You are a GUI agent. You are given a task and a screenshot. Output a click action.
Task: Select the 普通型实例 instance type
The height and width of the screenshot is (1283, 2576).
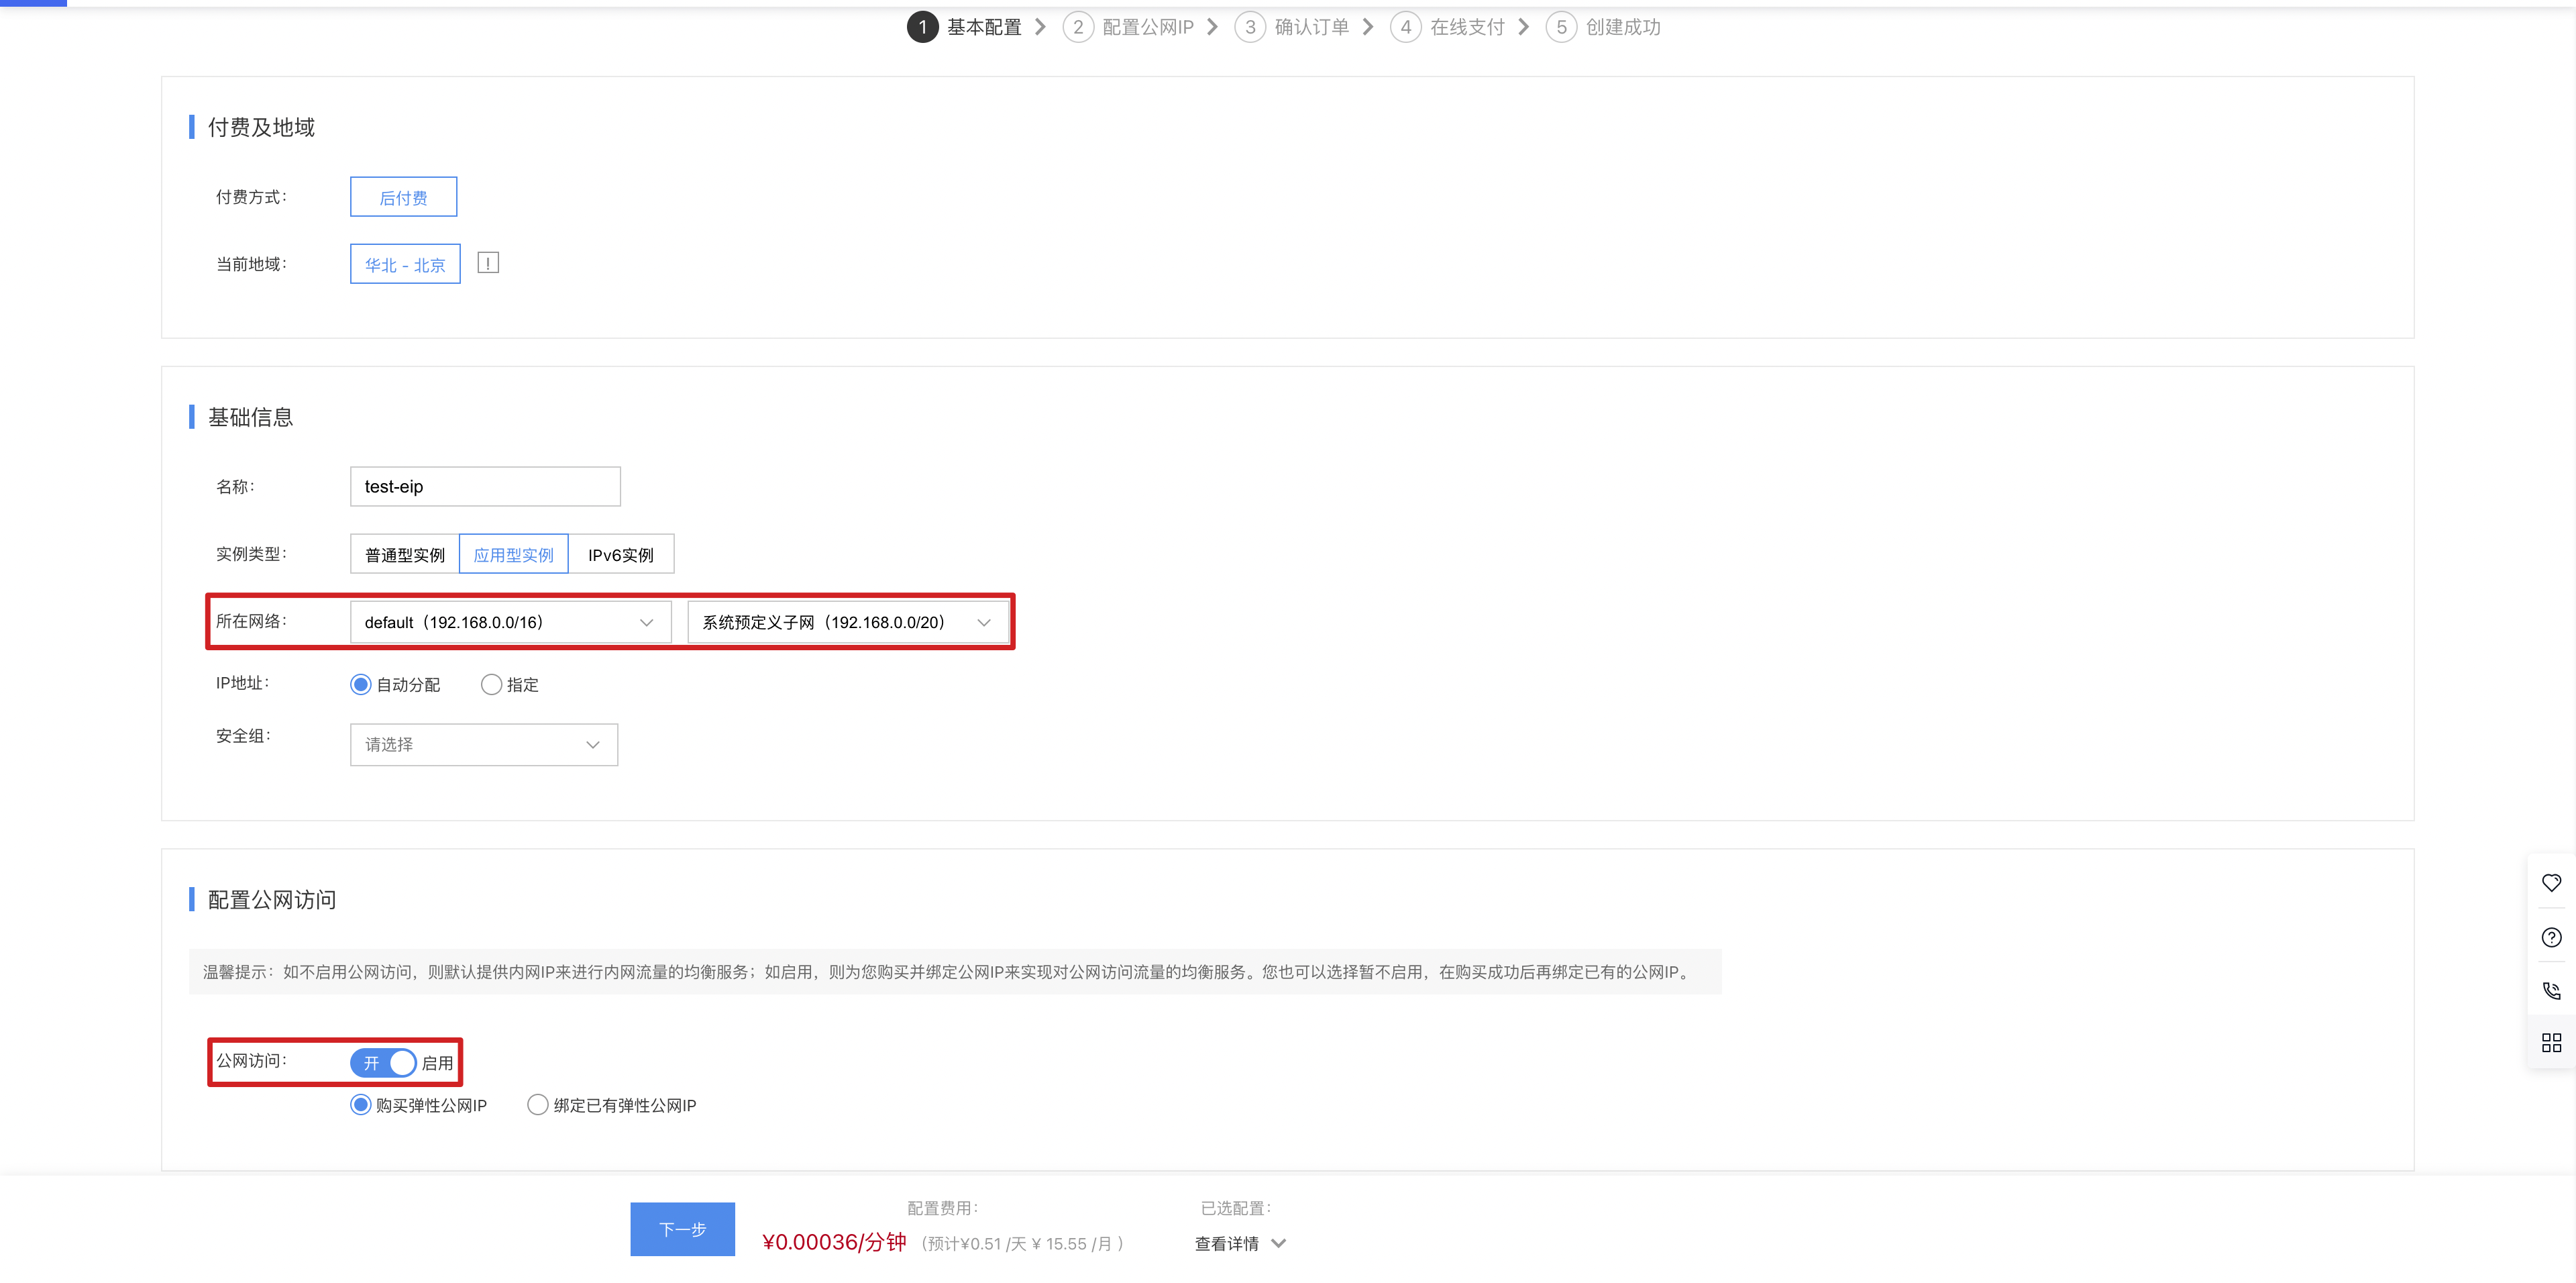(x=405, y=554)
